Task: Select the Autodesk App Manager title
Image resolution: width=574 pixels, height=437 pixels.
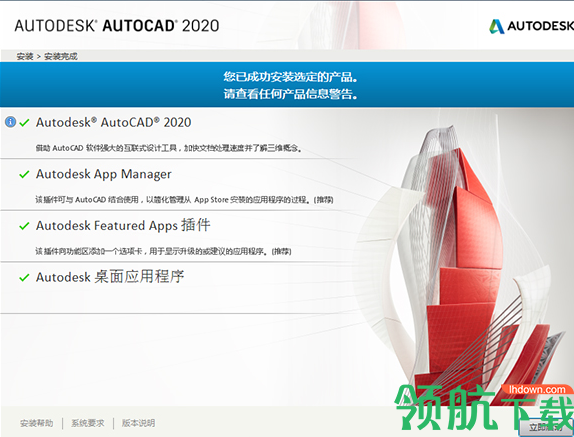Action: coord(104,174)
